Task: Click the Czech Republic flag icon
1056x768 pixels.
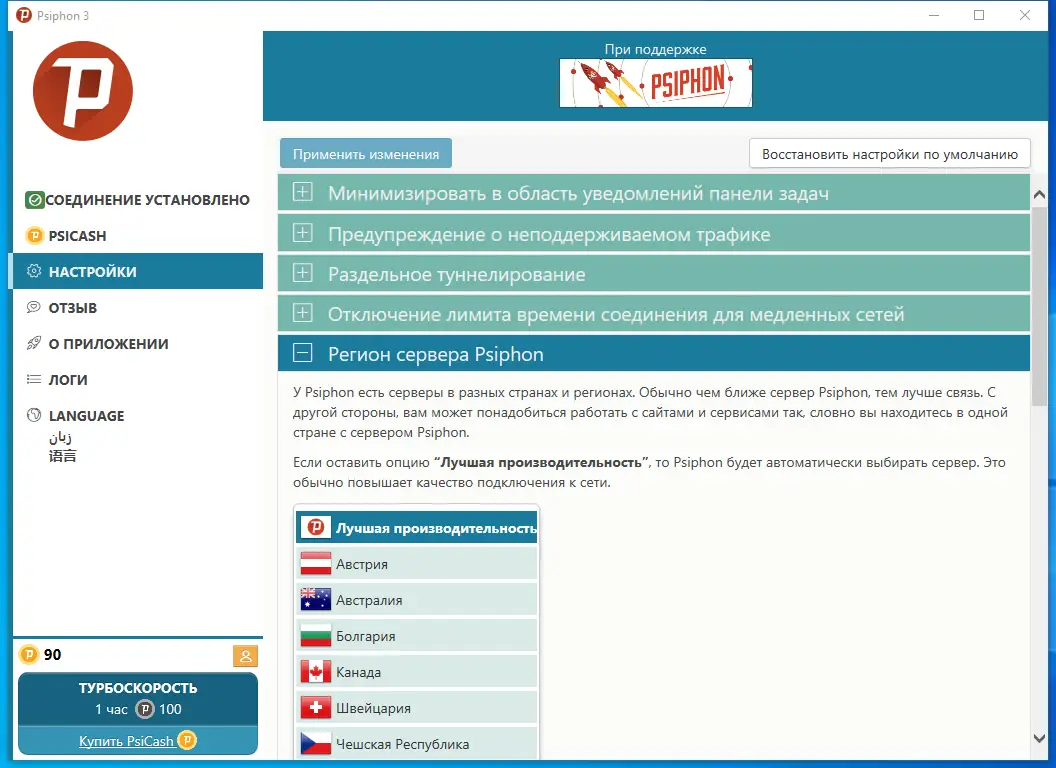Action: [316, 744]
